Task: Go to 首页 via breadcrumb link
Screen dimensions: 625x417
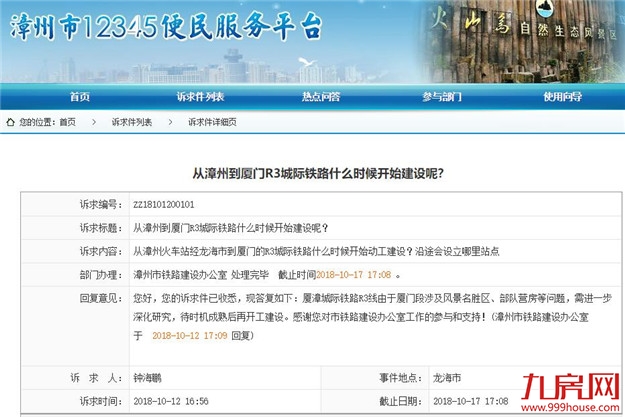Action: [68, 122]
